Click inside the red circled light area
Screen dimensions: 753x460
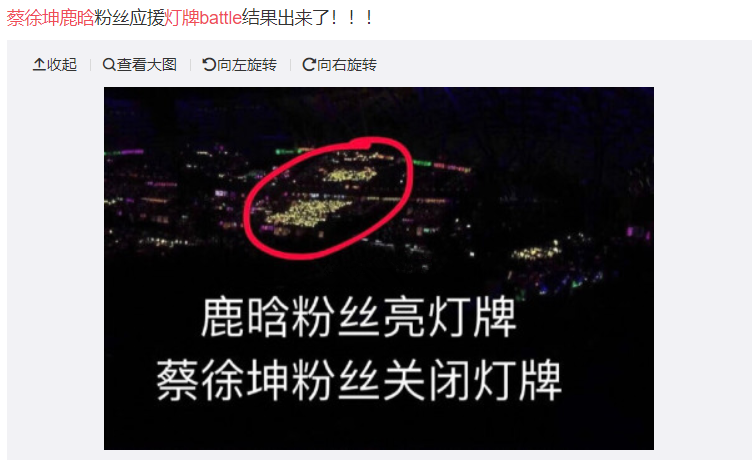coord(328,198)
